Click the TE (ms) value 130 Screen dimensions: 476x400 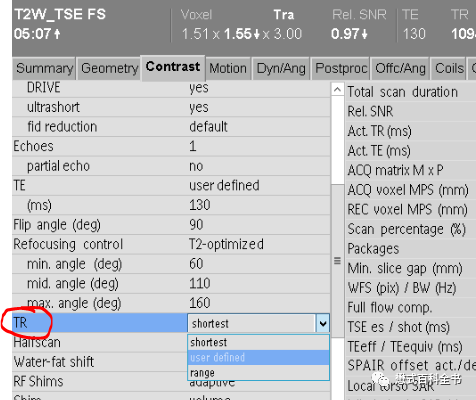point(200,205)
